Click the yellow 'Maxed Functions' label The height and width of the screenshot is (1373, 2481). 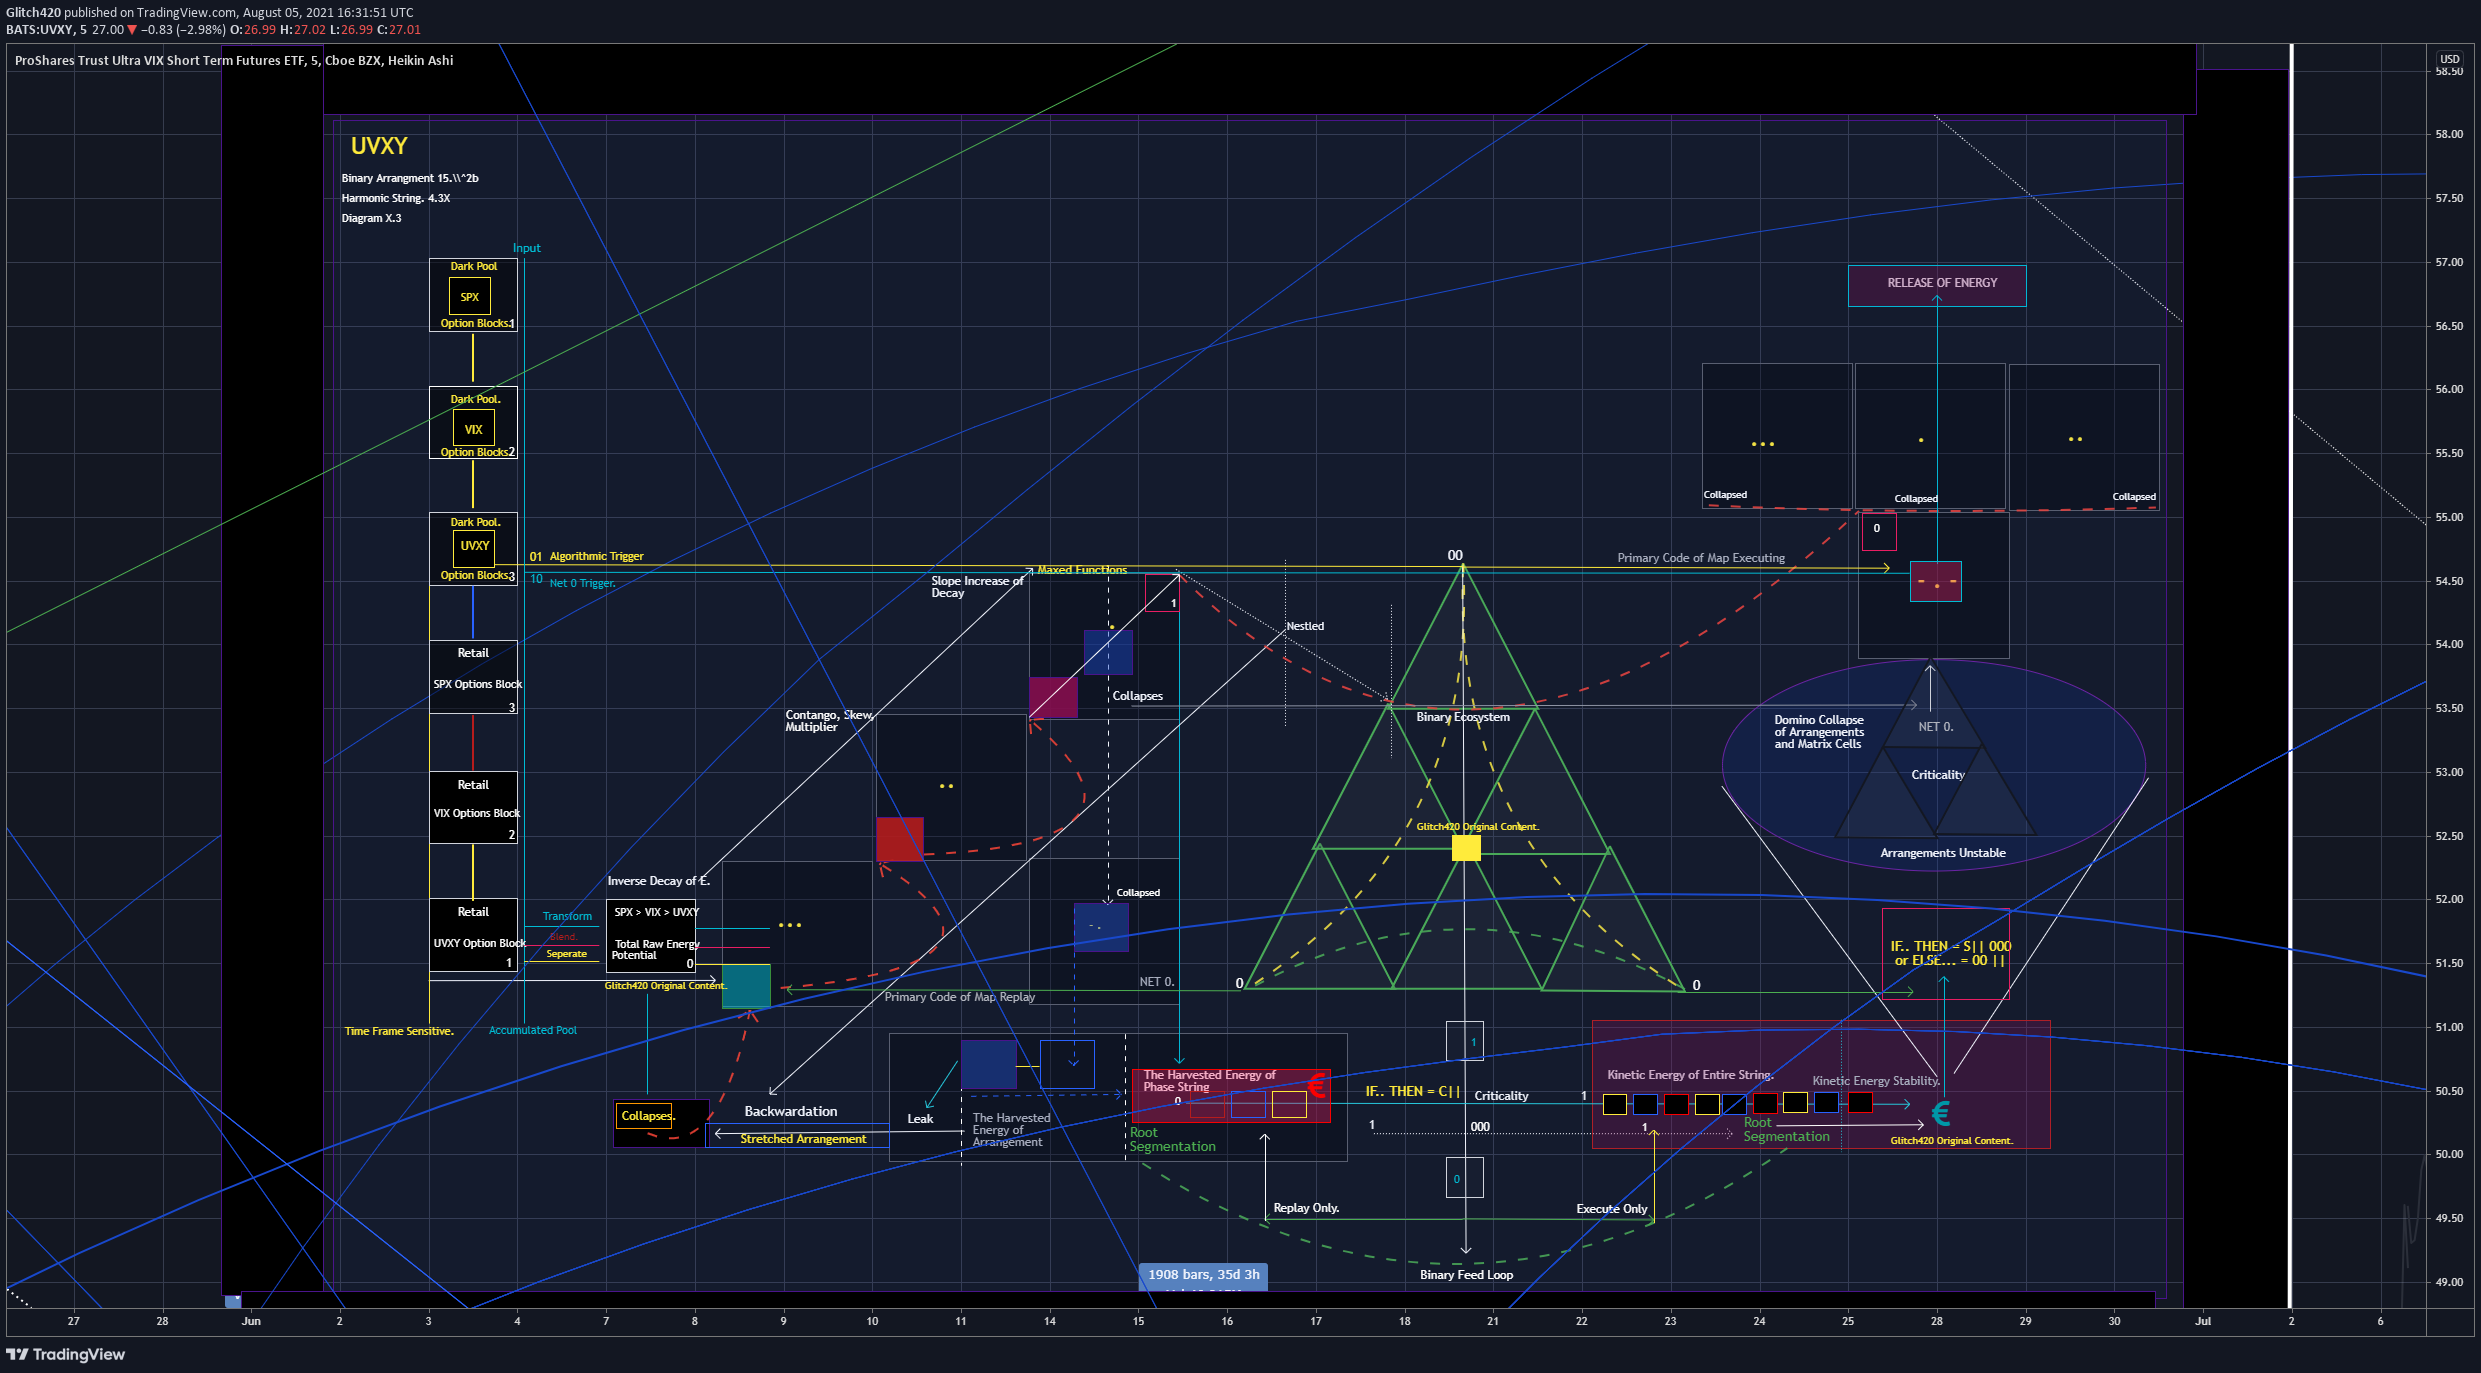point(1082,570)
